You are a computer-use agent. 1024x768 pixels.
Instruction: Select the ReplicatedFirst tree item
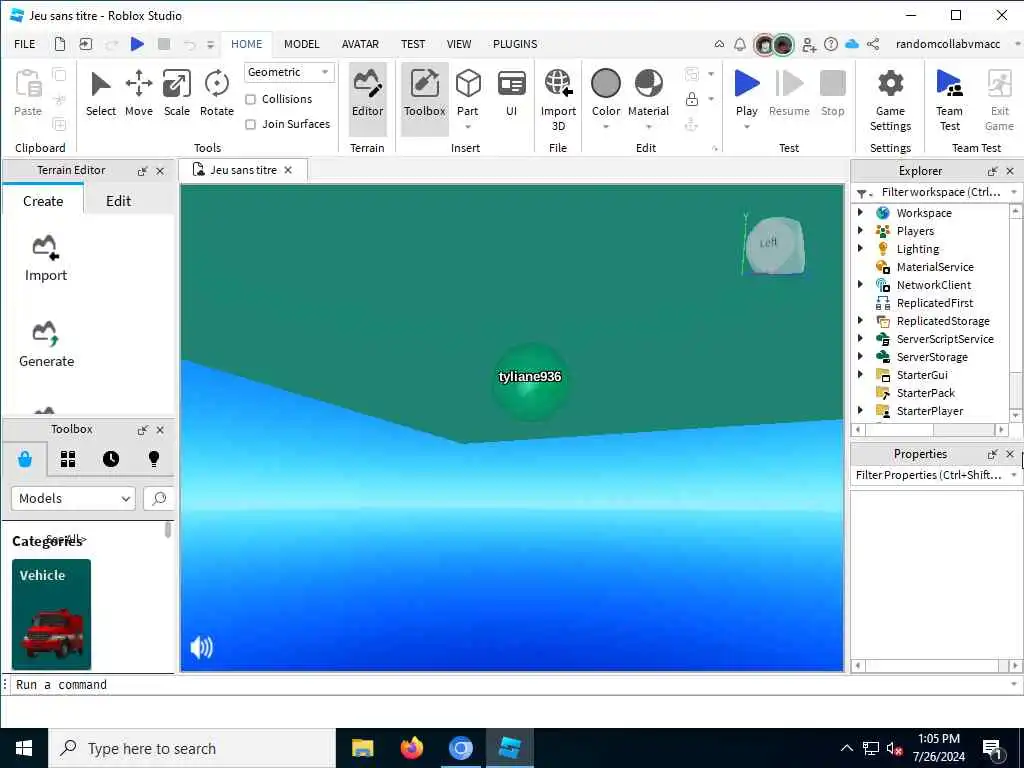coord(935,302)
